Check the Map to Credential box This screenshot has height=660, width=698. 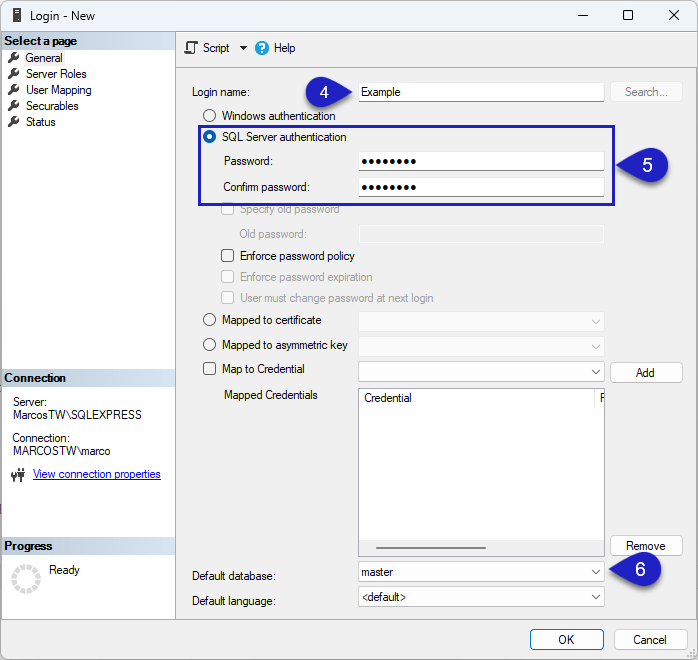coord(210,369)
